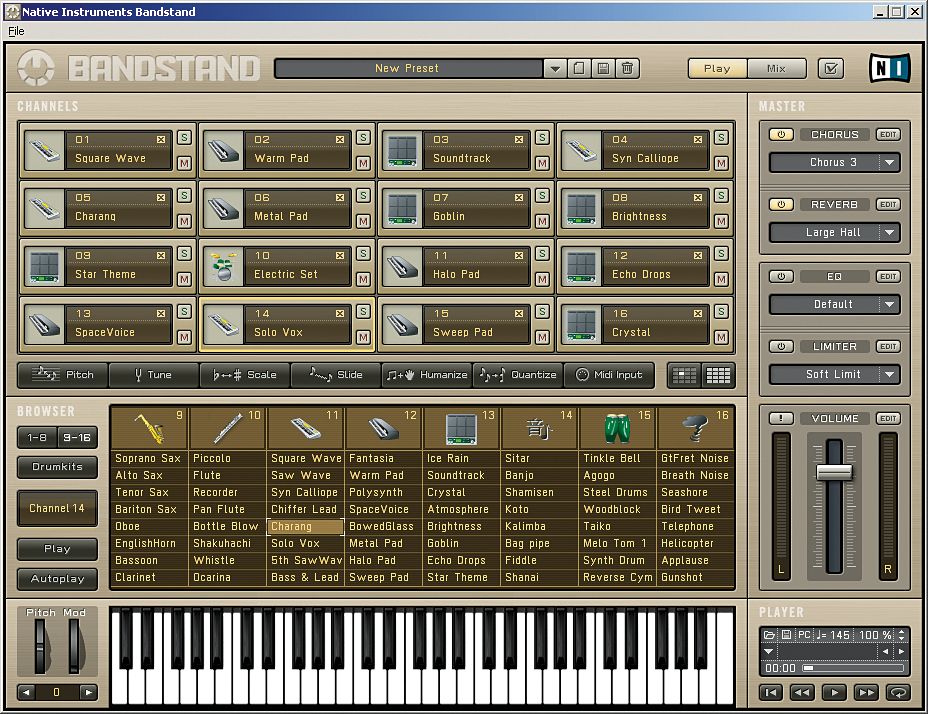Enable the Limiter power switch
Viewport: 928px width, 714px height.
781,346
